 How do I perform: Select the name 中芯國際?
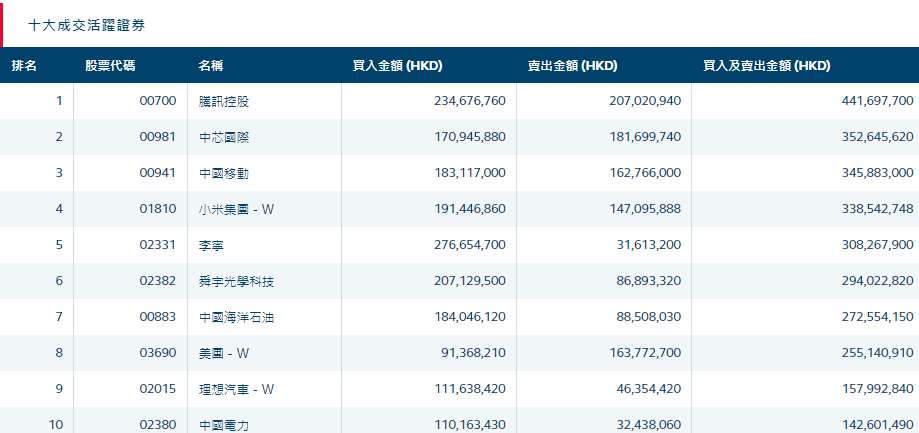(224, 137)
